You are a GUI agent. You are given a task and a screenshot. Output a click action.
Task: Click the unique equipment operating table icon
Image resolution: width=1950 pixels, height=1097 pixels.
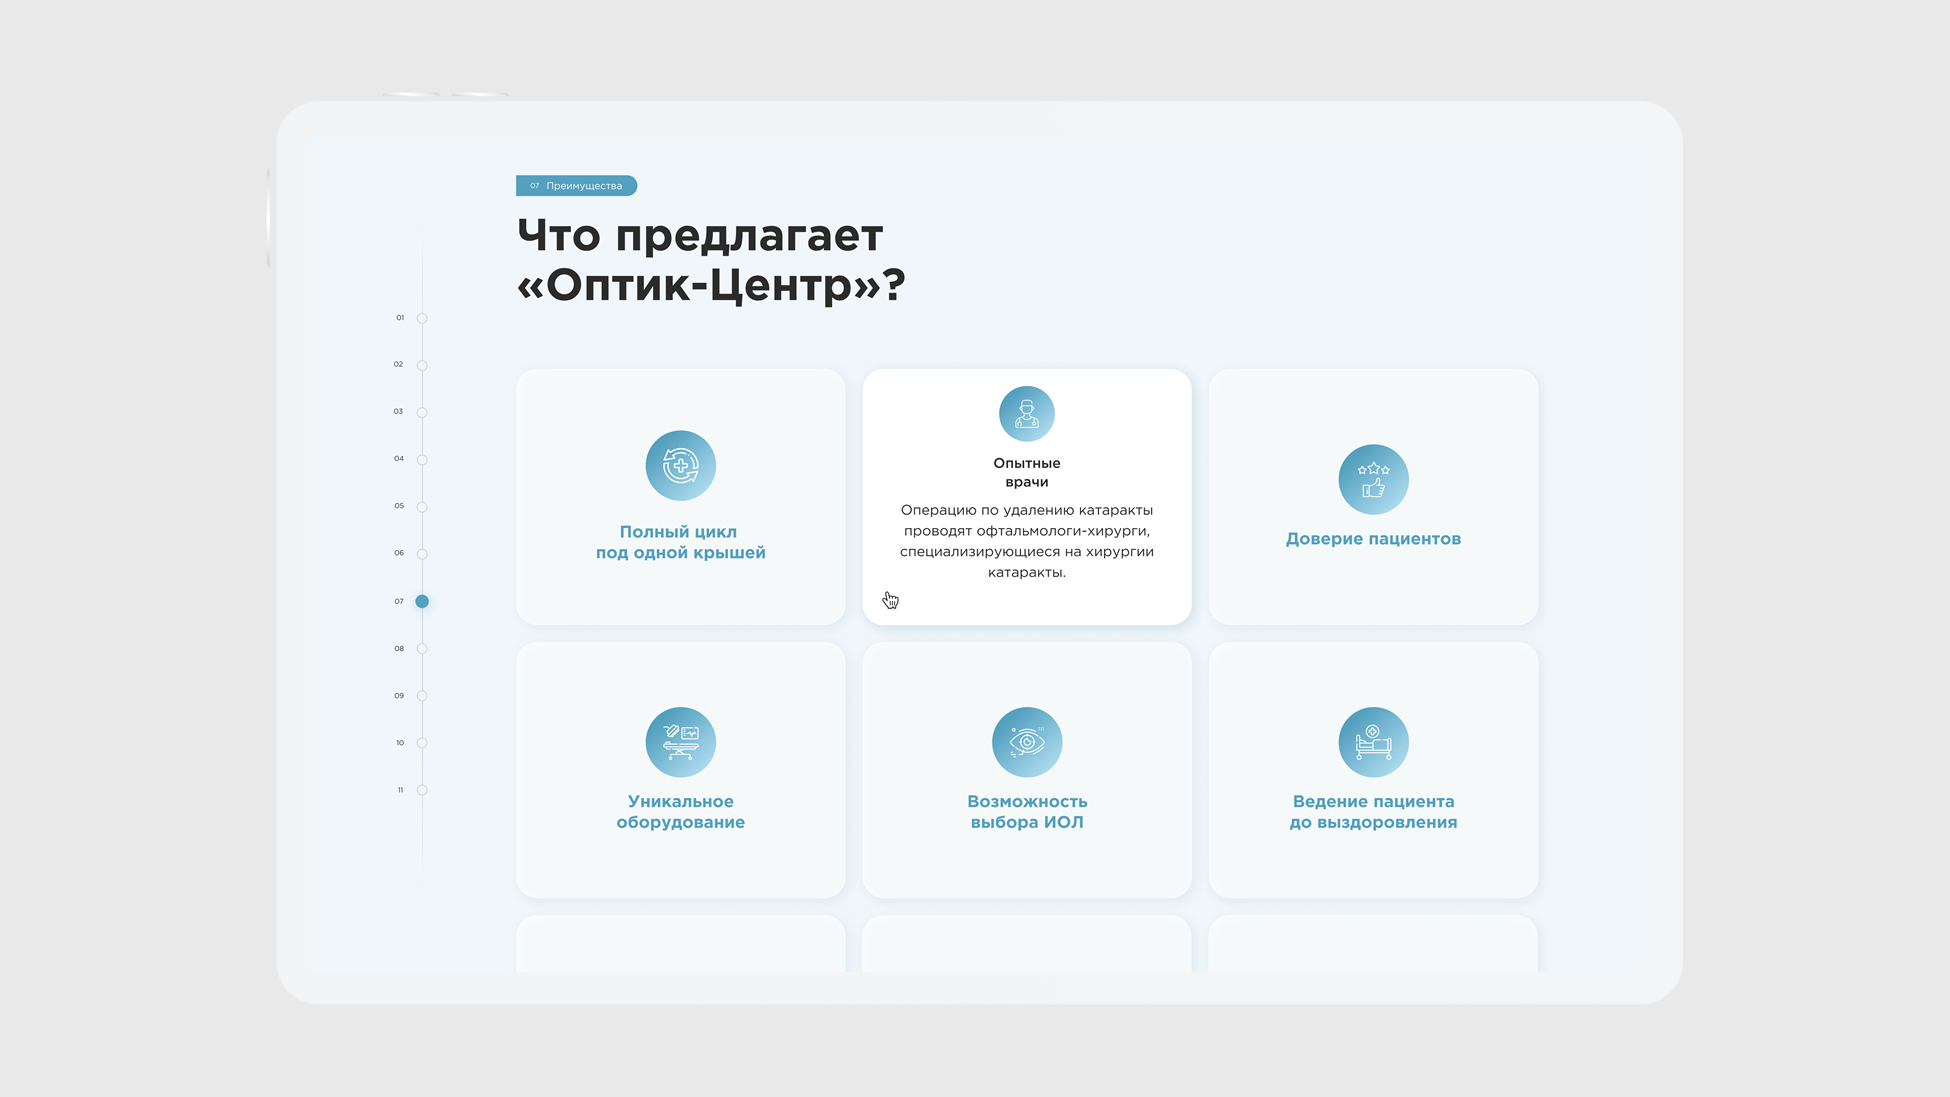[x=680, y=742]
